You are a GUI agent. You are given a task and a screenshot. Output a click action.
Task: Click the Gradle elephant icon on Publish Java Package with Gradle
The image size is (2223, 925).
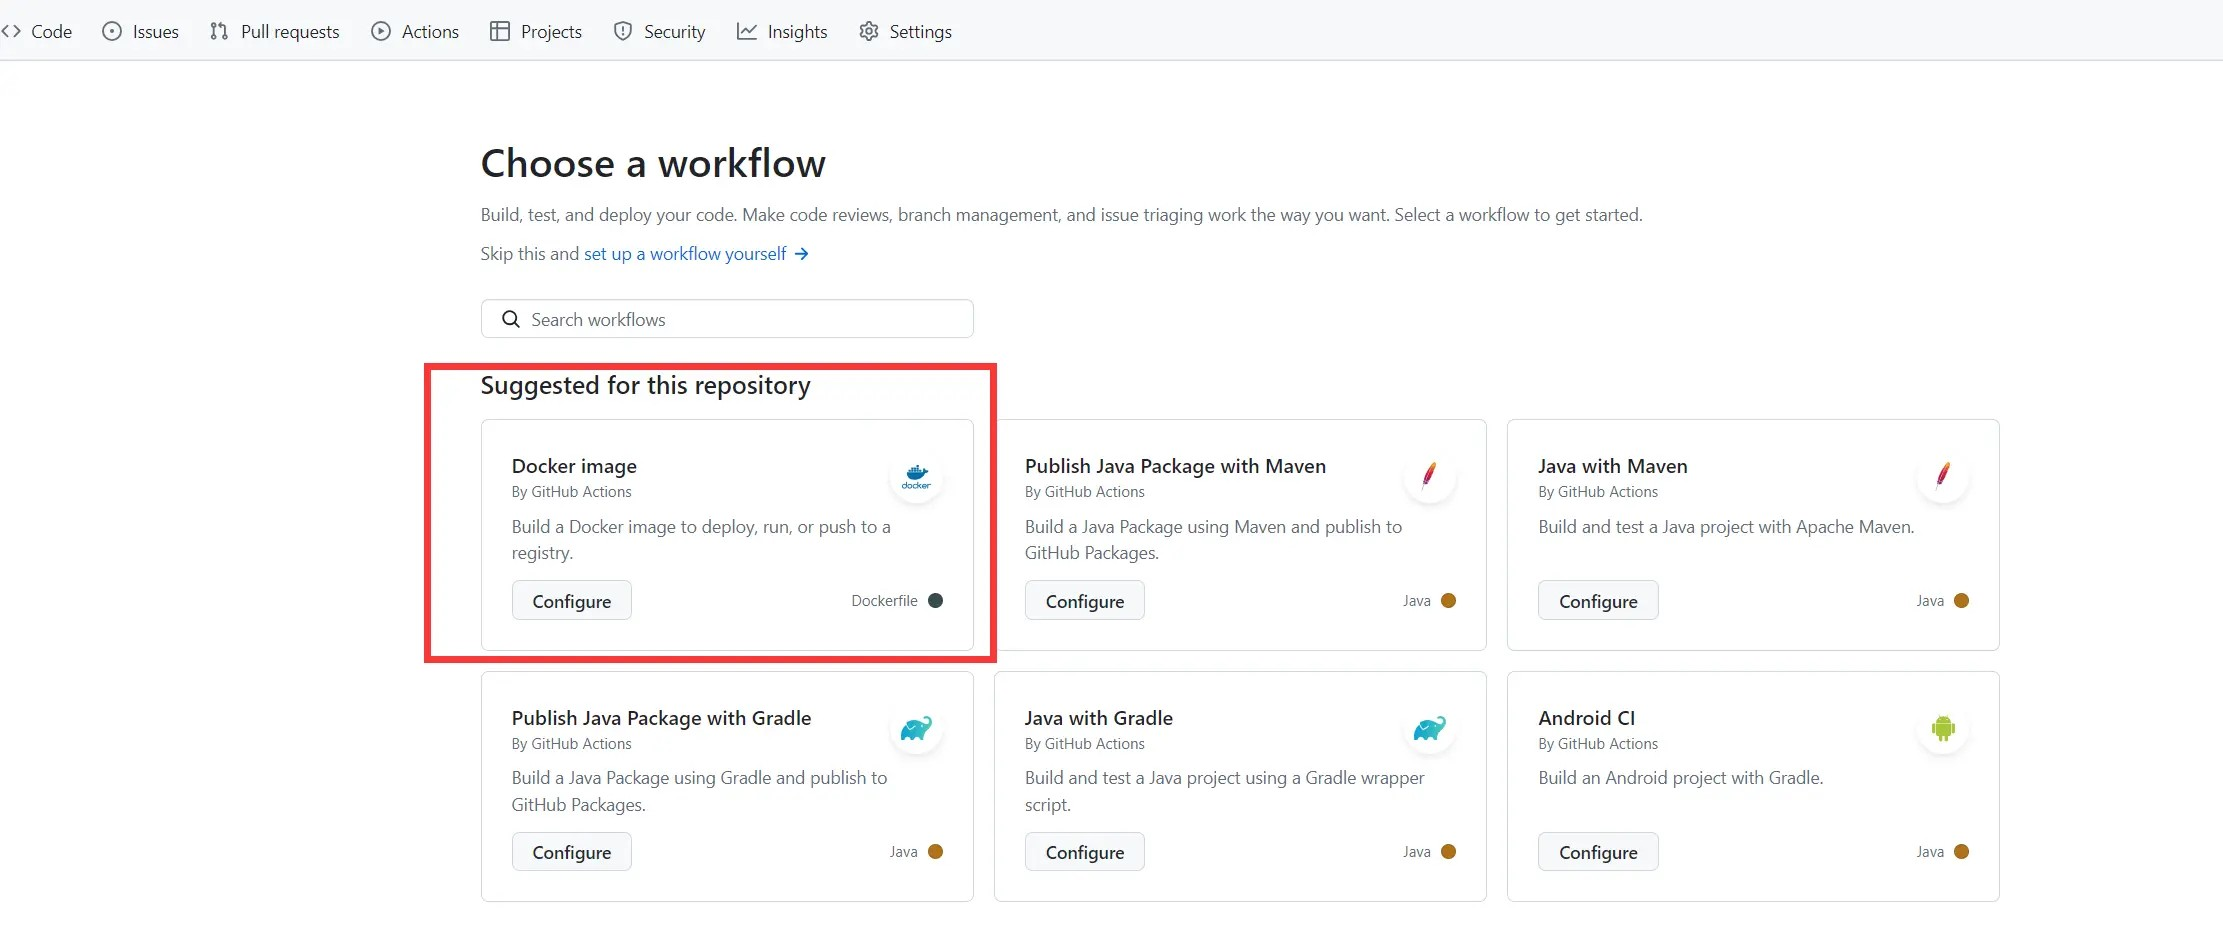[917, 728]
